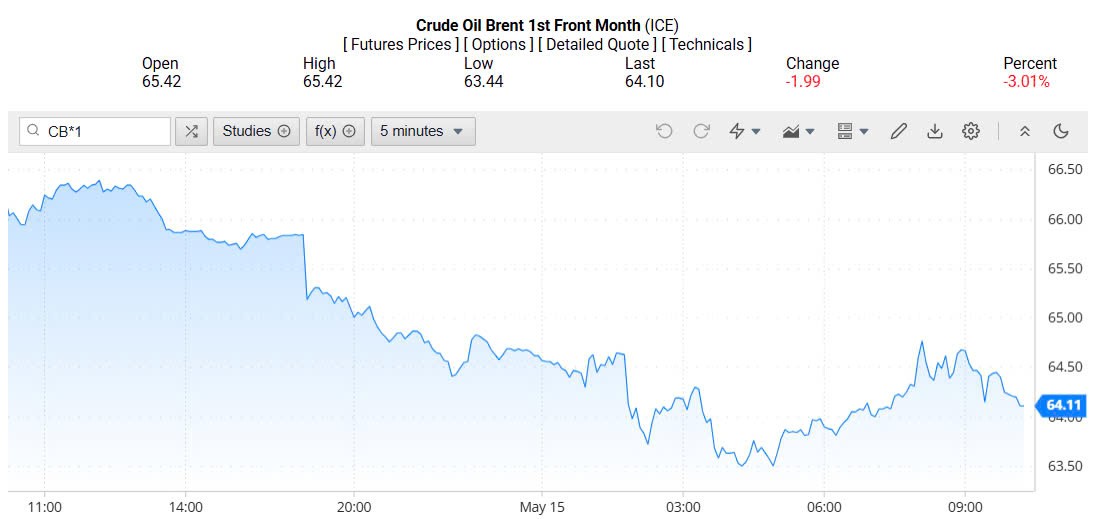Open chart settings gear

click(970, 131)
